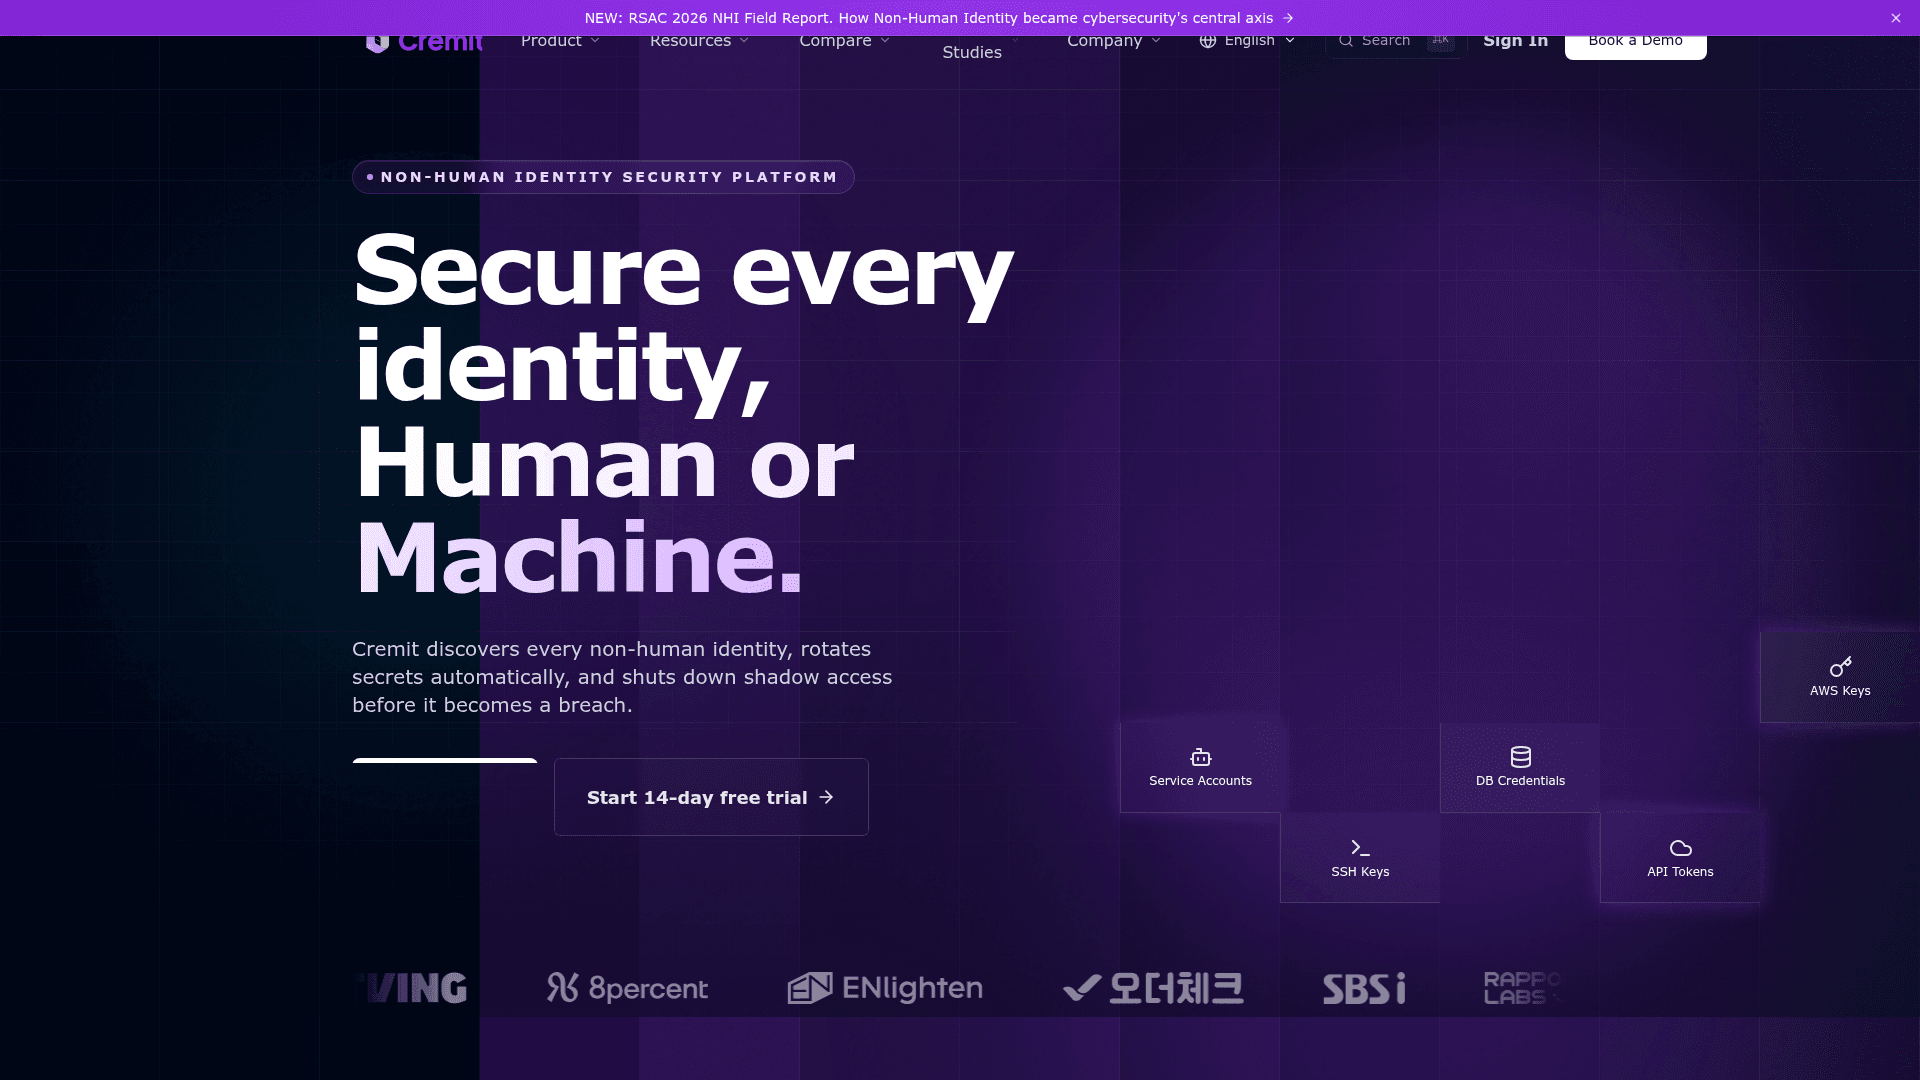
Task: Click the Service Accounts label
Action: pos(1200,781)
